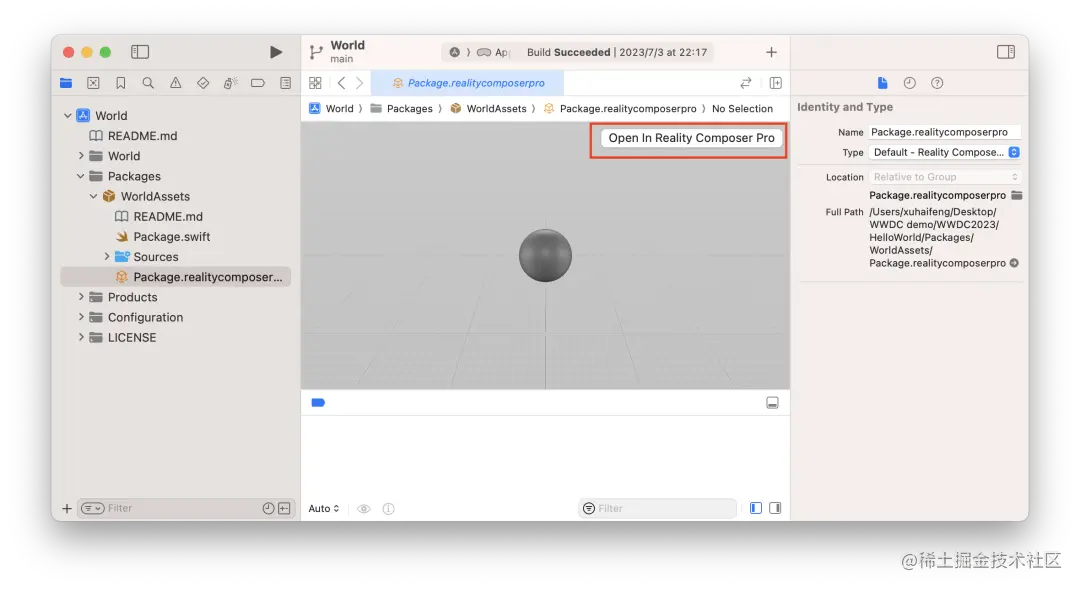Screen dimensions: 1080x589
Task: Focus the navigator Filter field
Action: [186, 508]
